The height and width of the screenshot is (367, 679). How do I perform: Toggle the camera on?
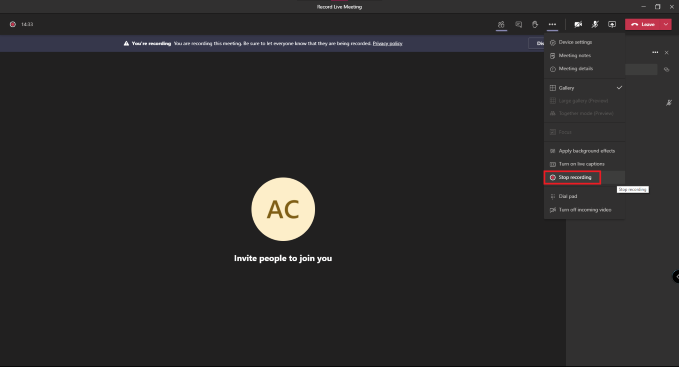point(578,25)
